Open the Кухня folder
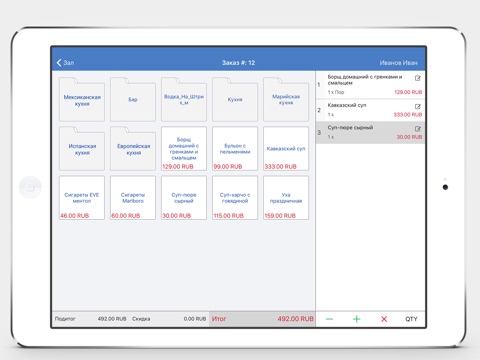The image size is (480, 360). click(235, 100)
